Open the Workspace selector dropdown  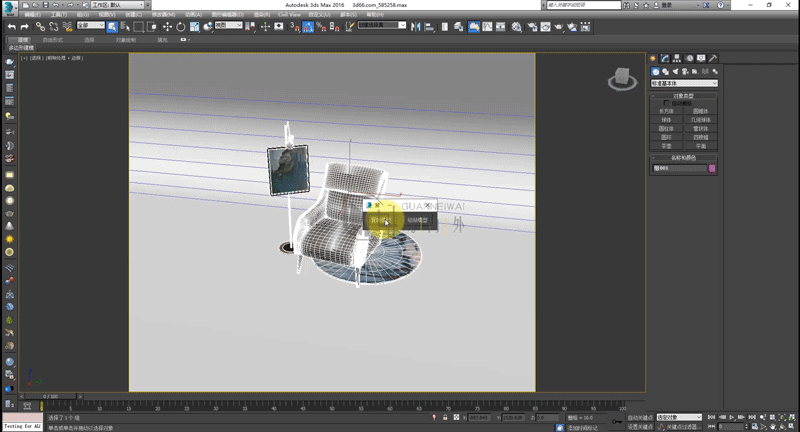(x=116, y=5)
